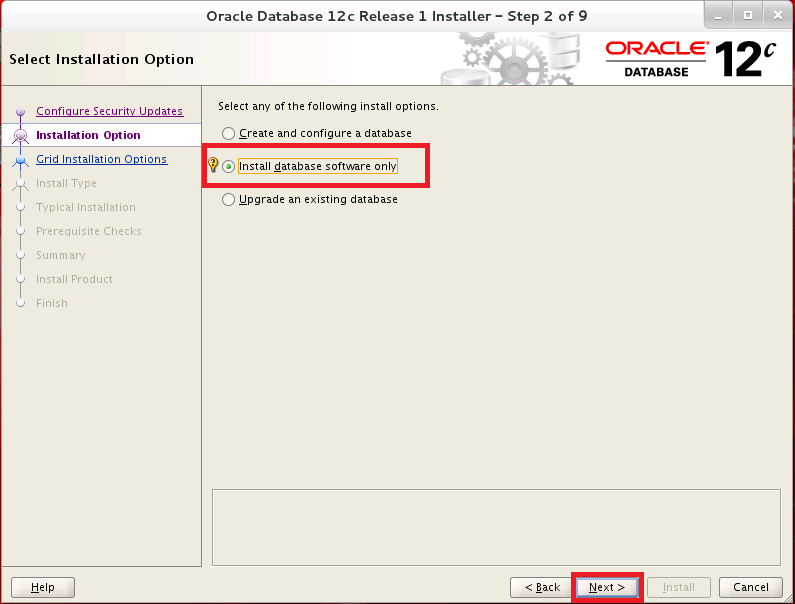Click the yellow hint key icon
Viewport: 795px width, 604px height.
click(213, 165)
